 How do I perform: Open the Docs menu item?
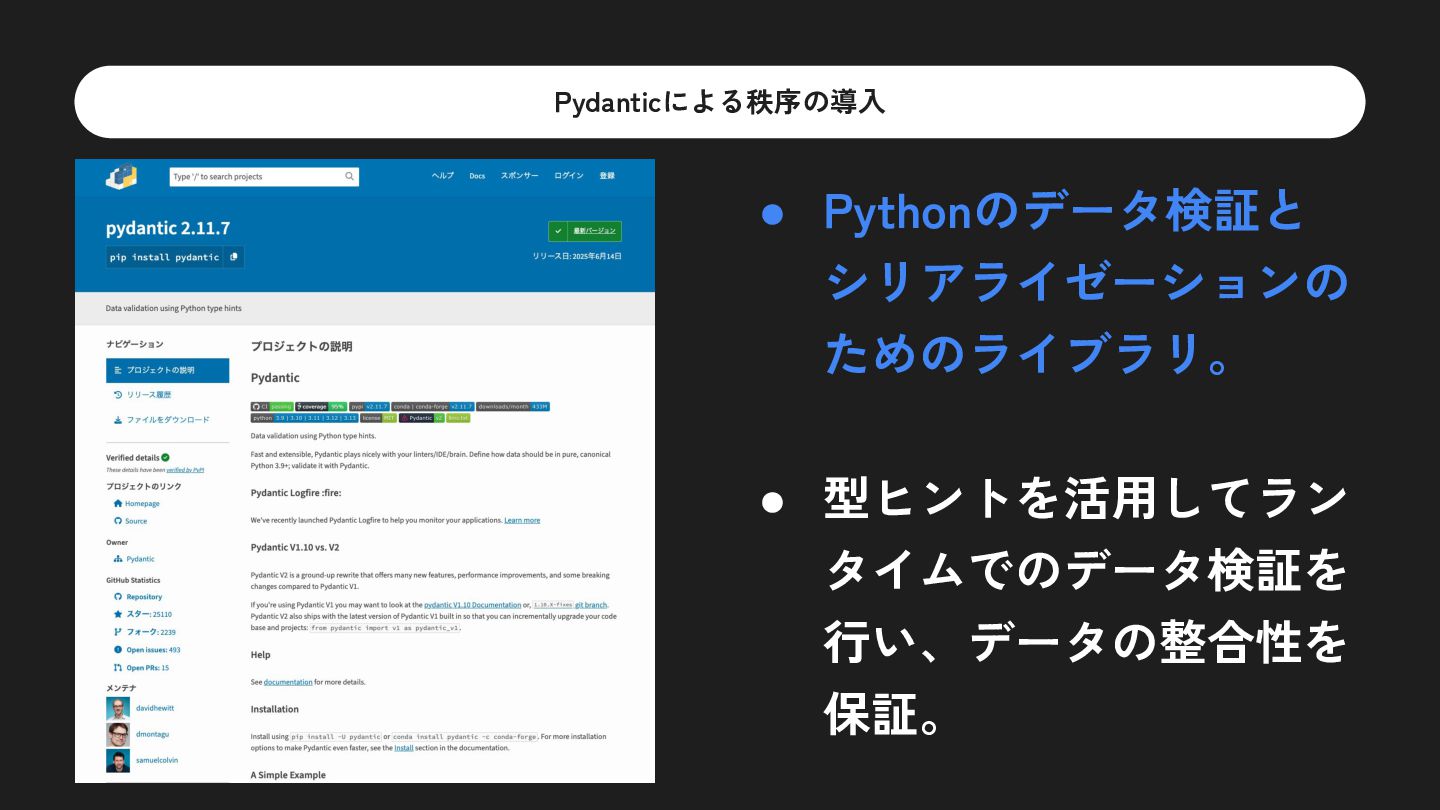[x=477, y=176]
